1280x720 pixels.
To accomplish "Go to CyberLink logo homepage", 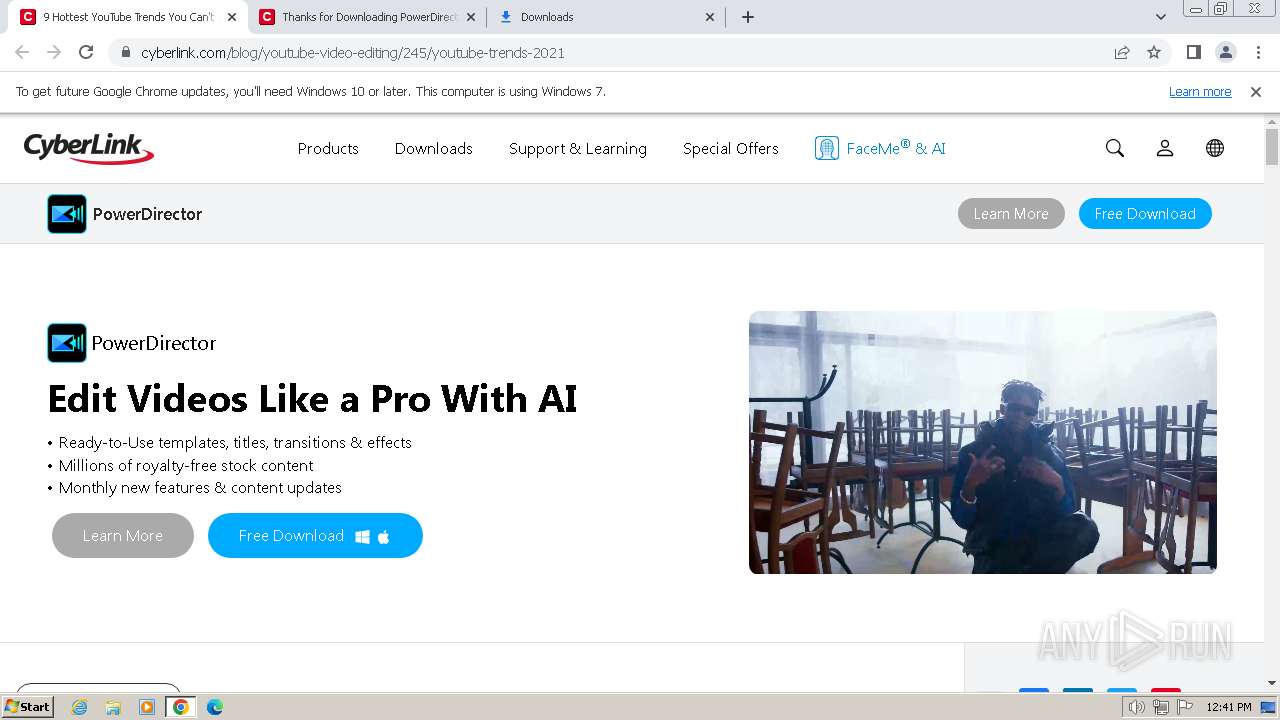I will tap(89, 148).
